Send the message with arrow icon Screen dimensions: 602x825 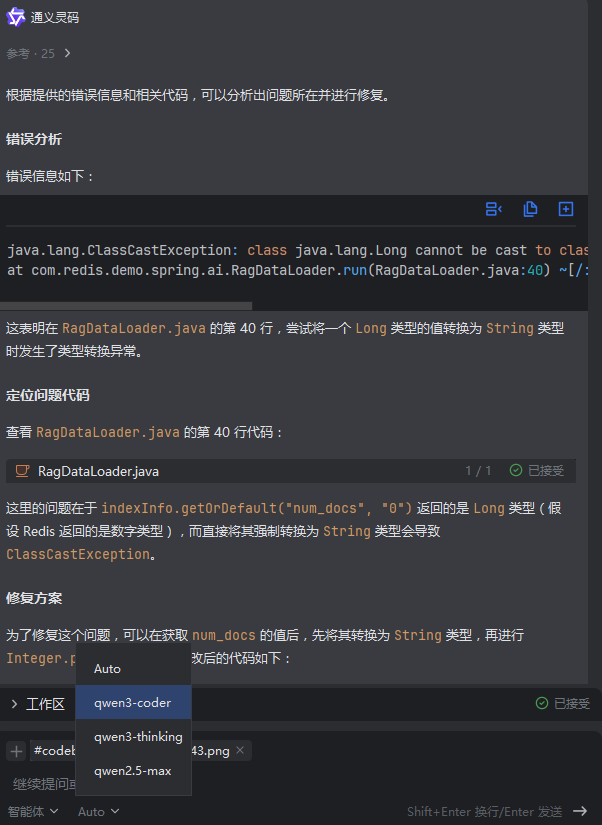coord(580,812)
